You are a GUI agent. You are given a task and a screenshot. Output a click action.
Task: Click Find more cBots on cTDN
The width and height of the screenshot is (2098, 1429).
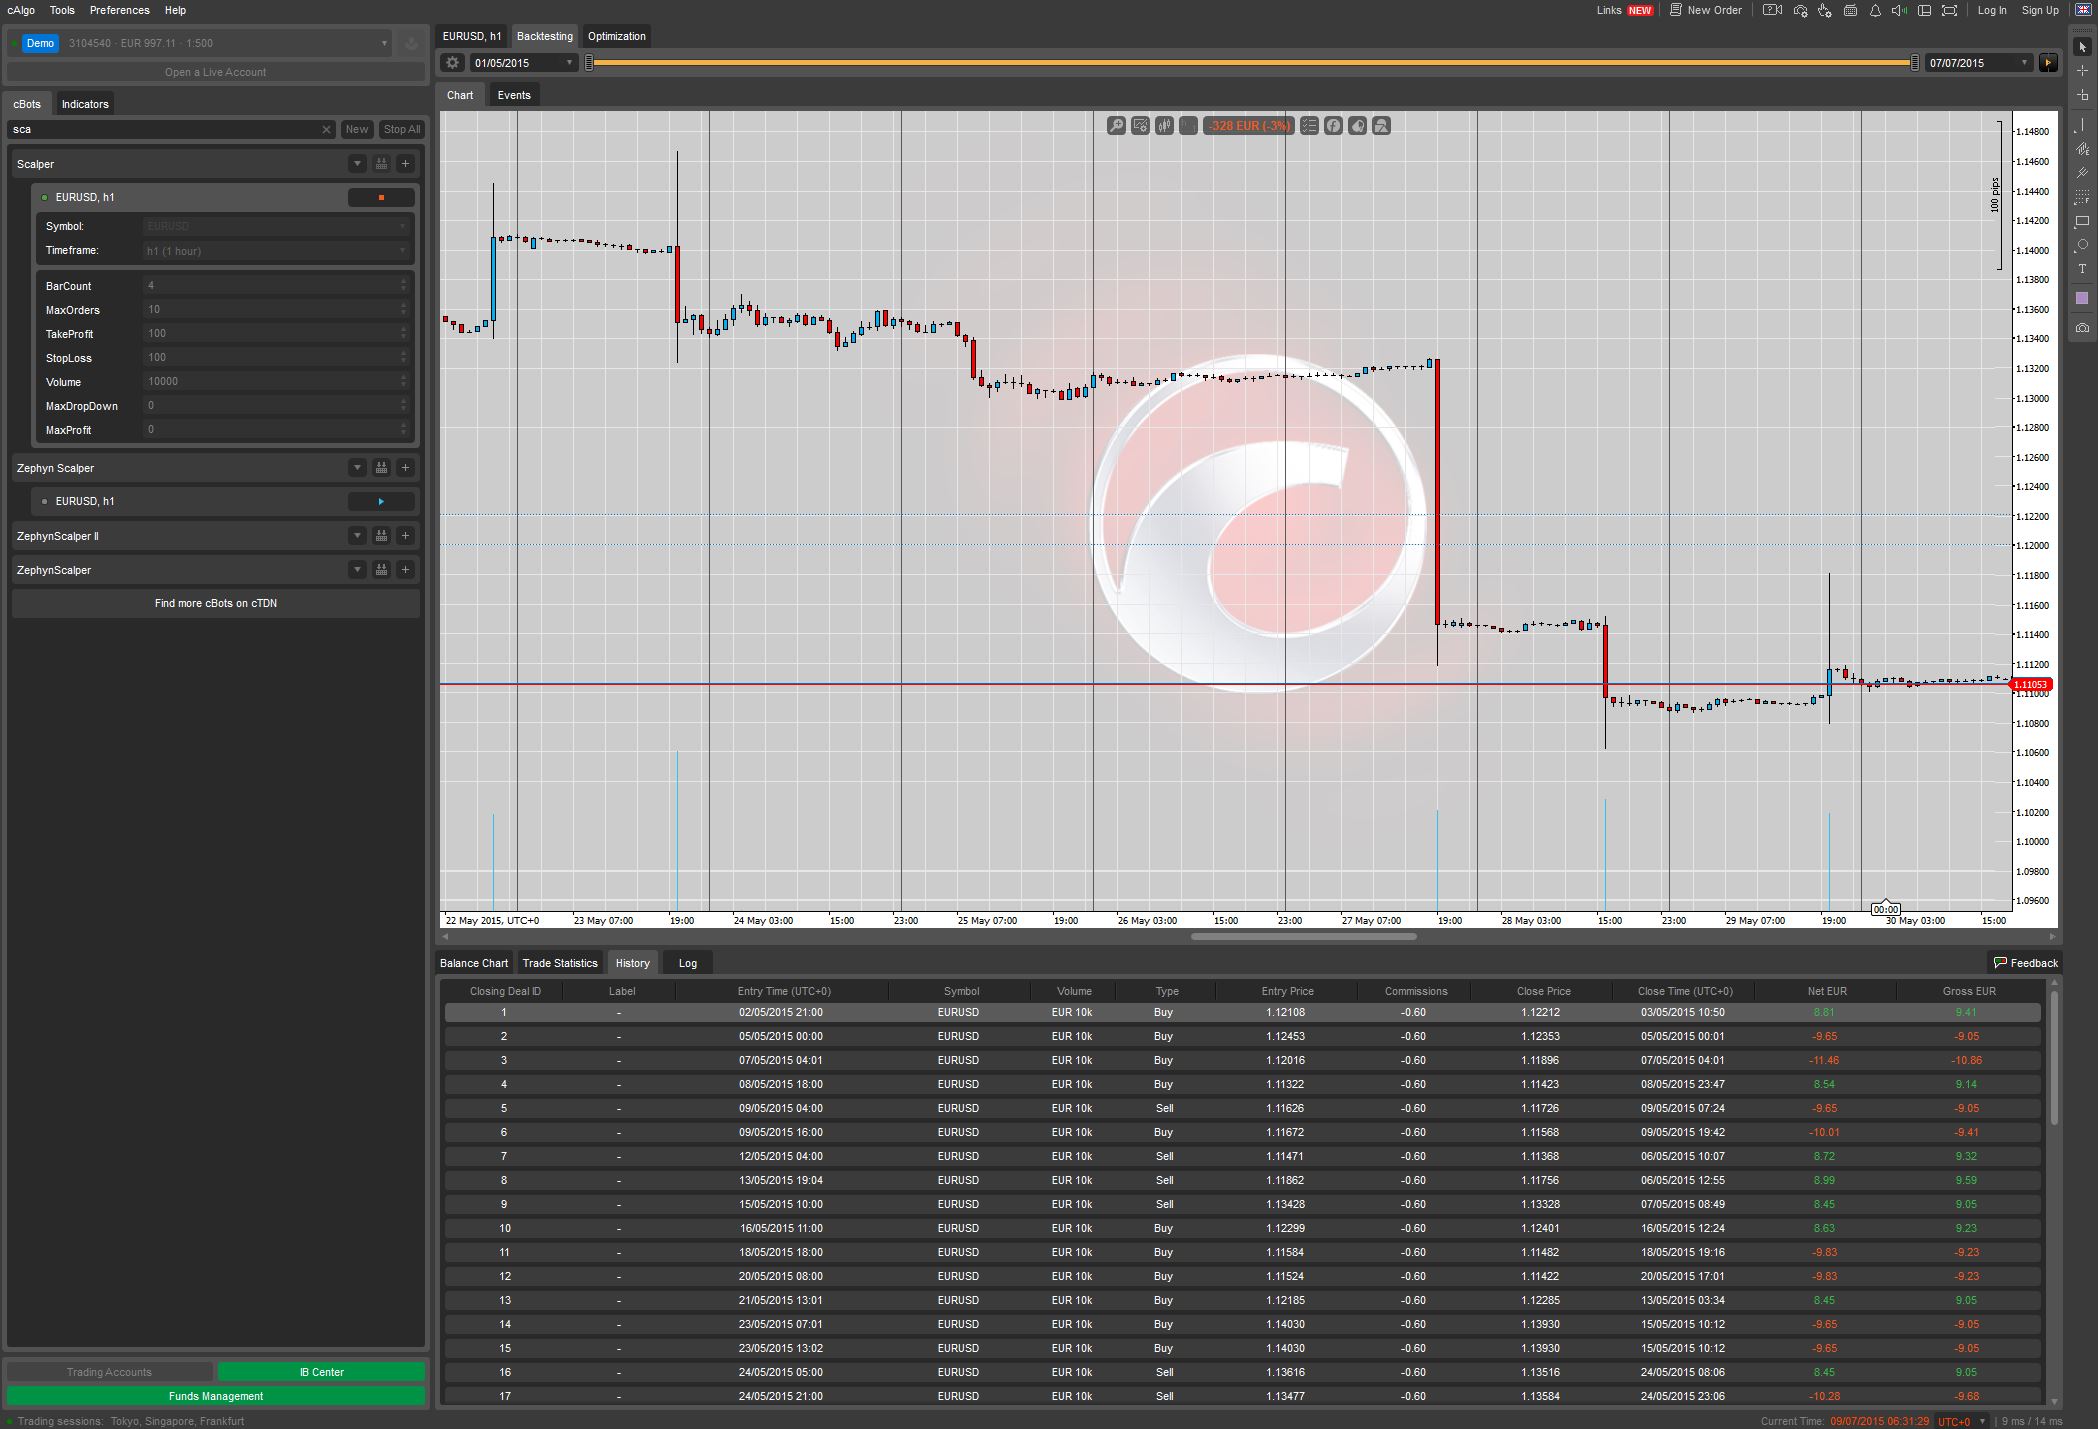pyautogui.click(x=216, y=604)
